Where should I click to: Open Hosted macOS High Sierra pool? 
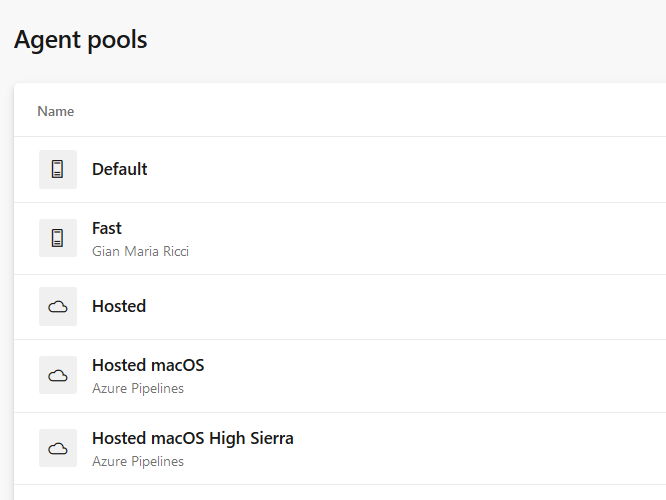point(192,438)
